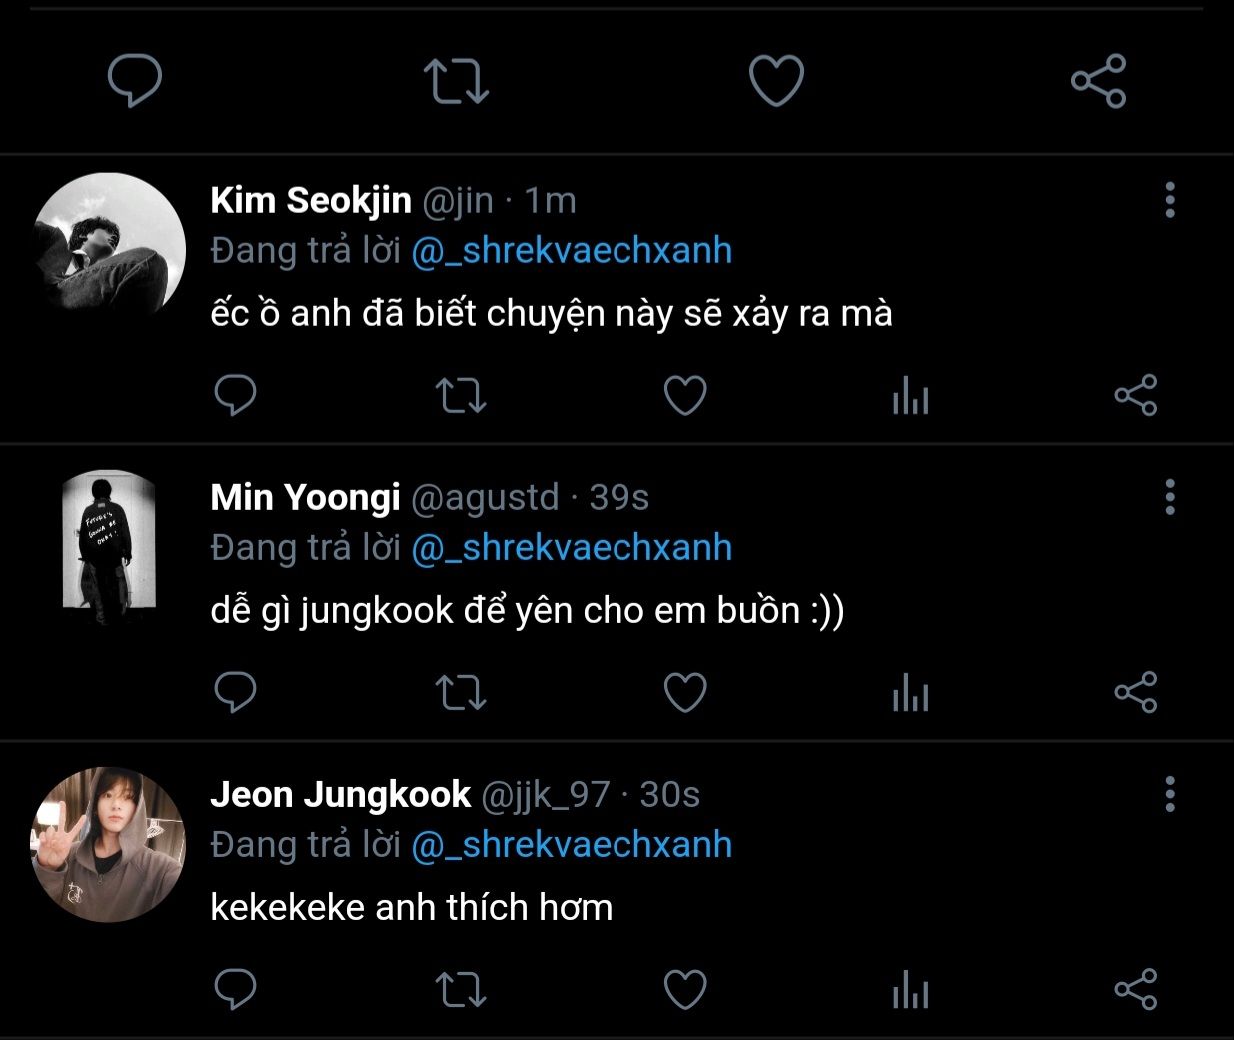The width and height of the screenshot is (1234, 1040).
Task: Share Min Yoongi's reply
Action: 1135,692
